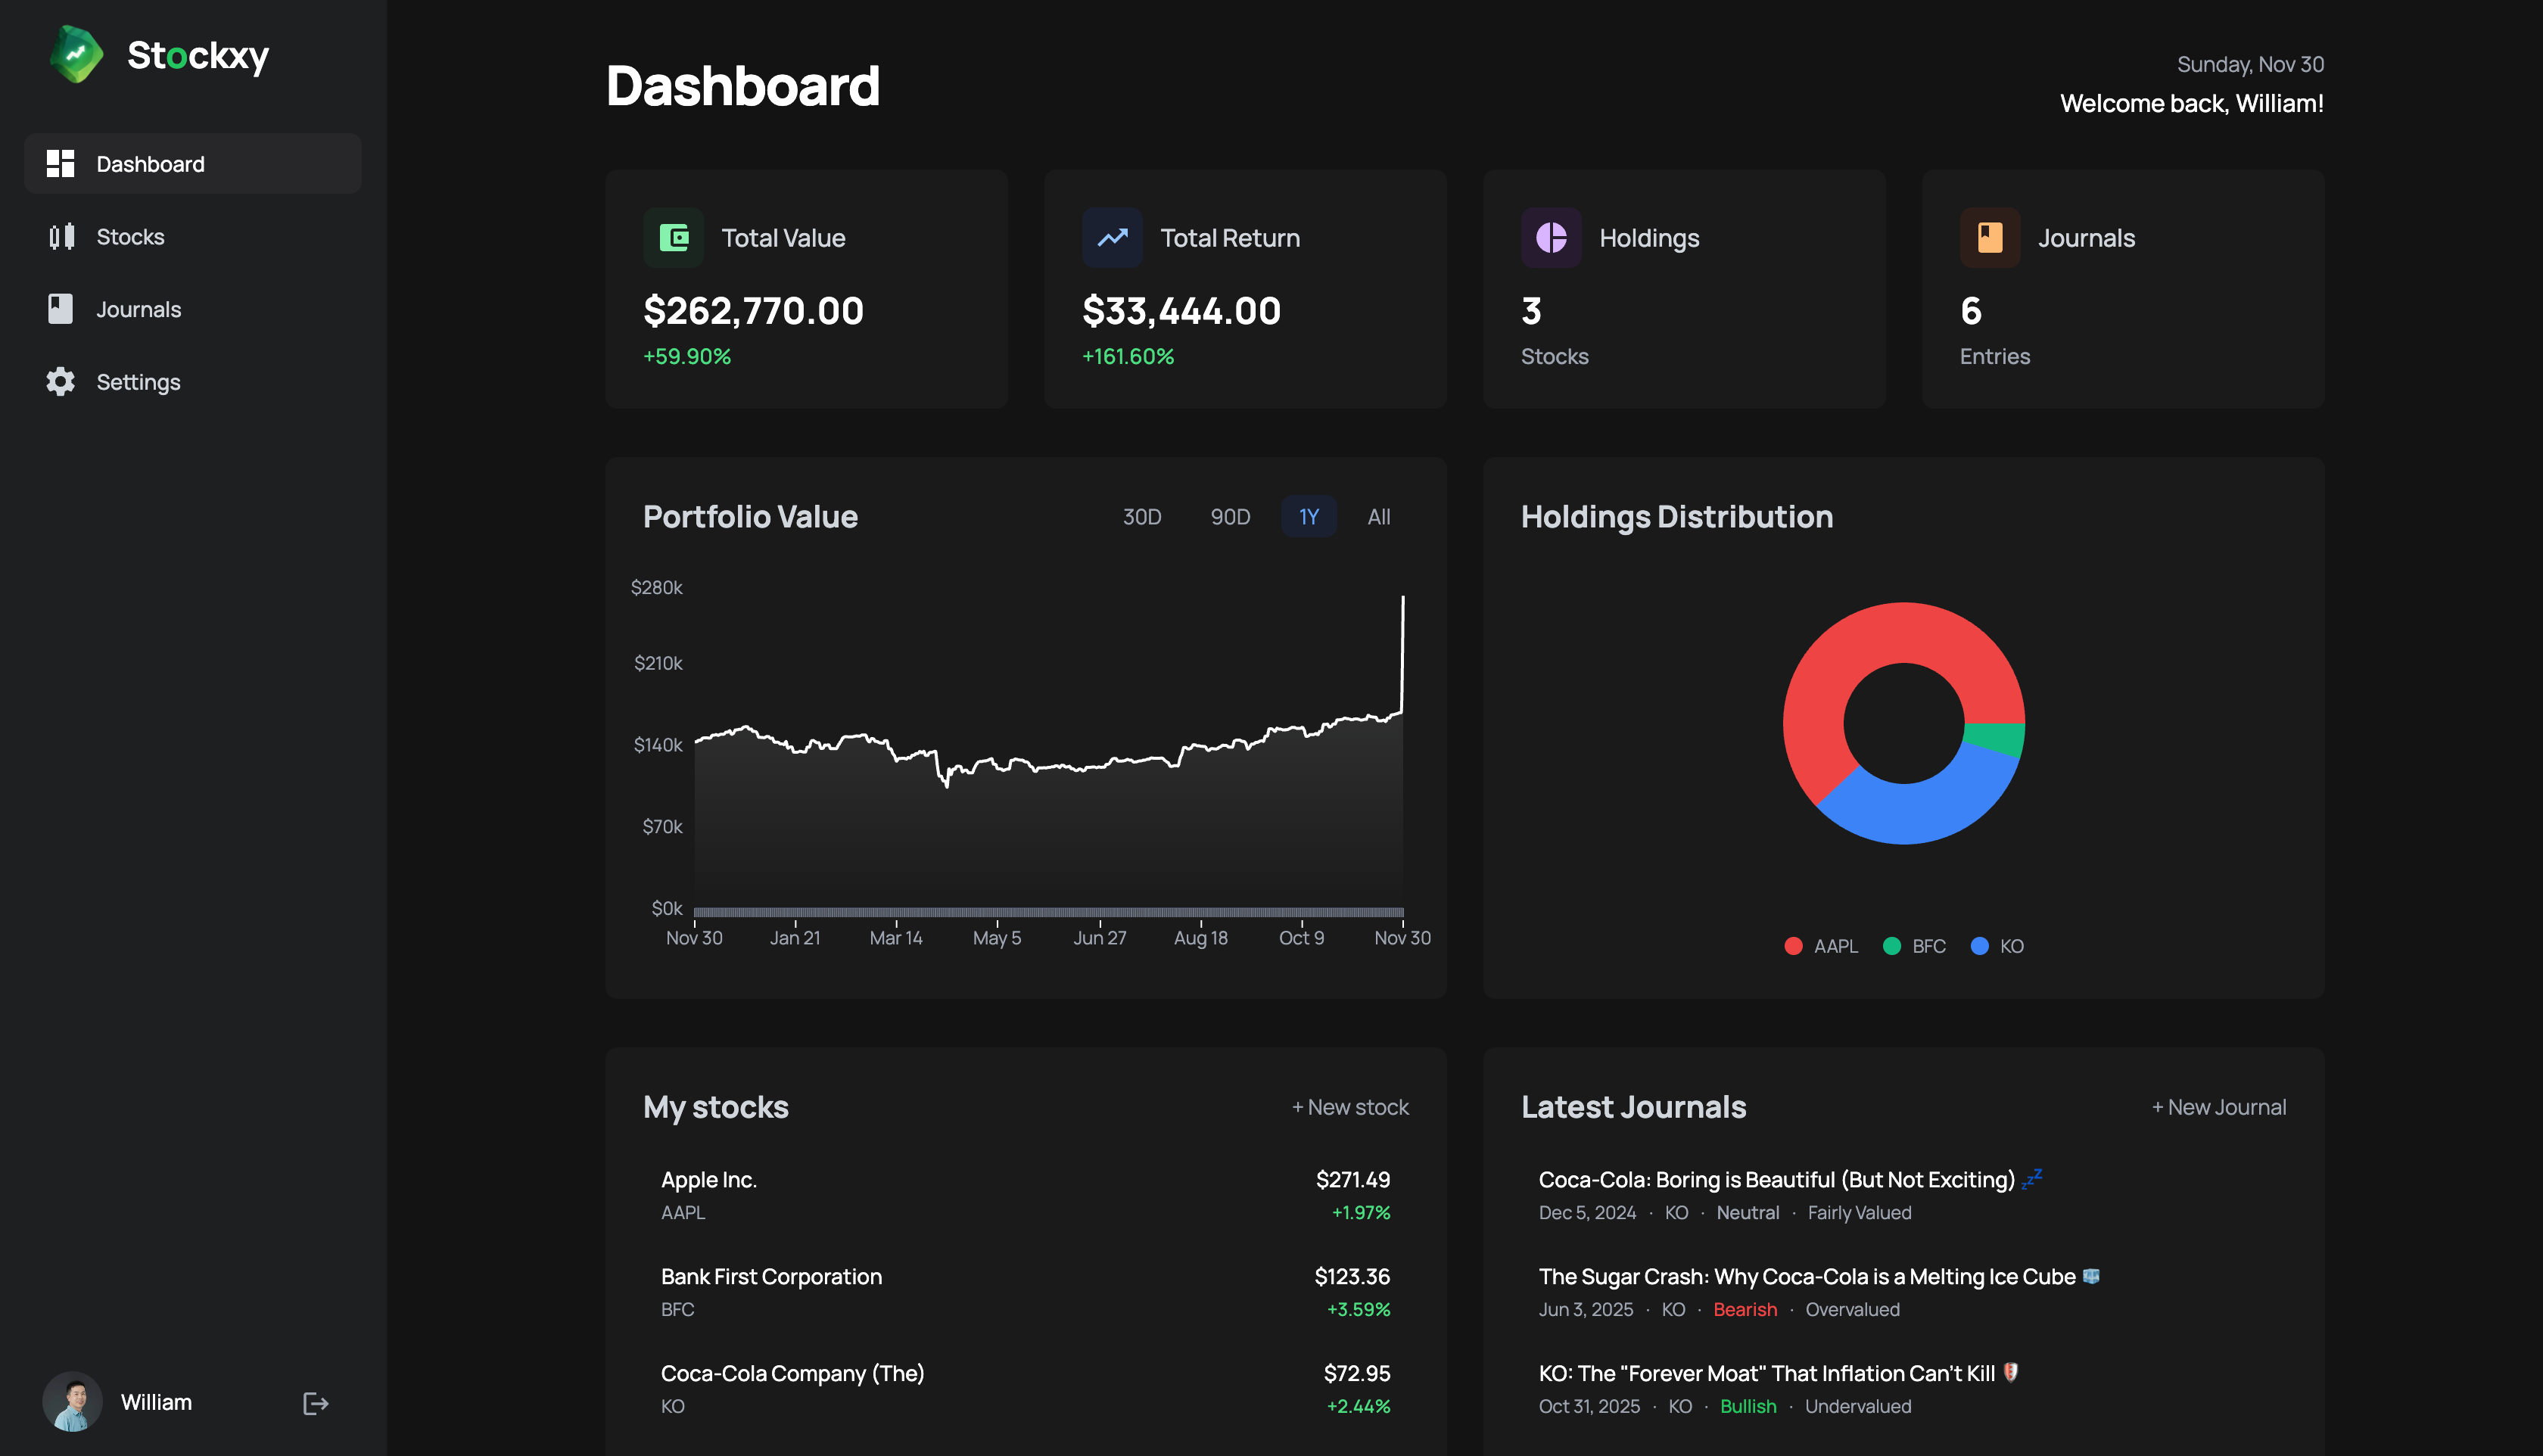Switch chart range to 30D
Image resolution: width=2543 pixels, height=1456 pixels.
coord(1142,516)
